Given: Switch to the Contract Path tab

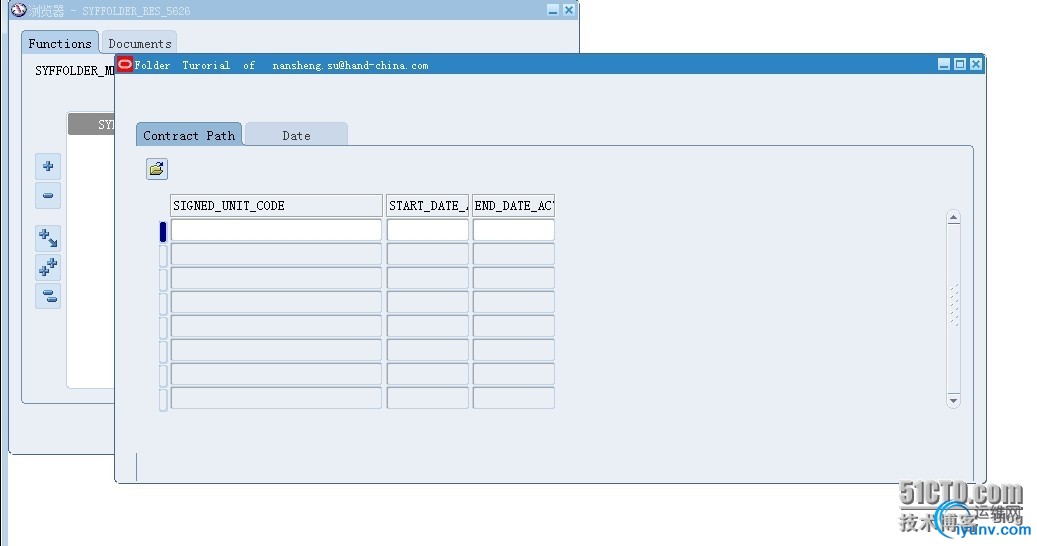Looking at the screenshot, I should pyautogui.click(x=189, y=135).
